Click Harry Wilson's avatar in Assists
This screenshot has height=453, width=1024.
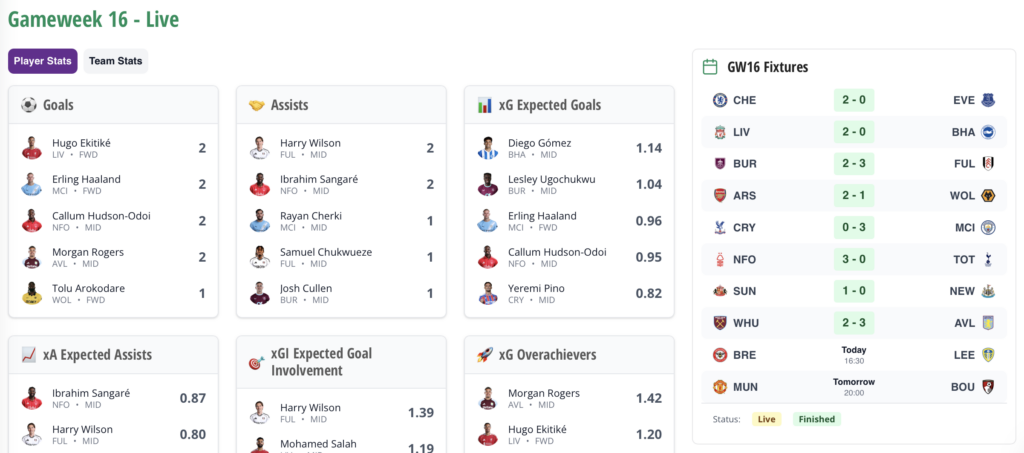coord(259,148)
